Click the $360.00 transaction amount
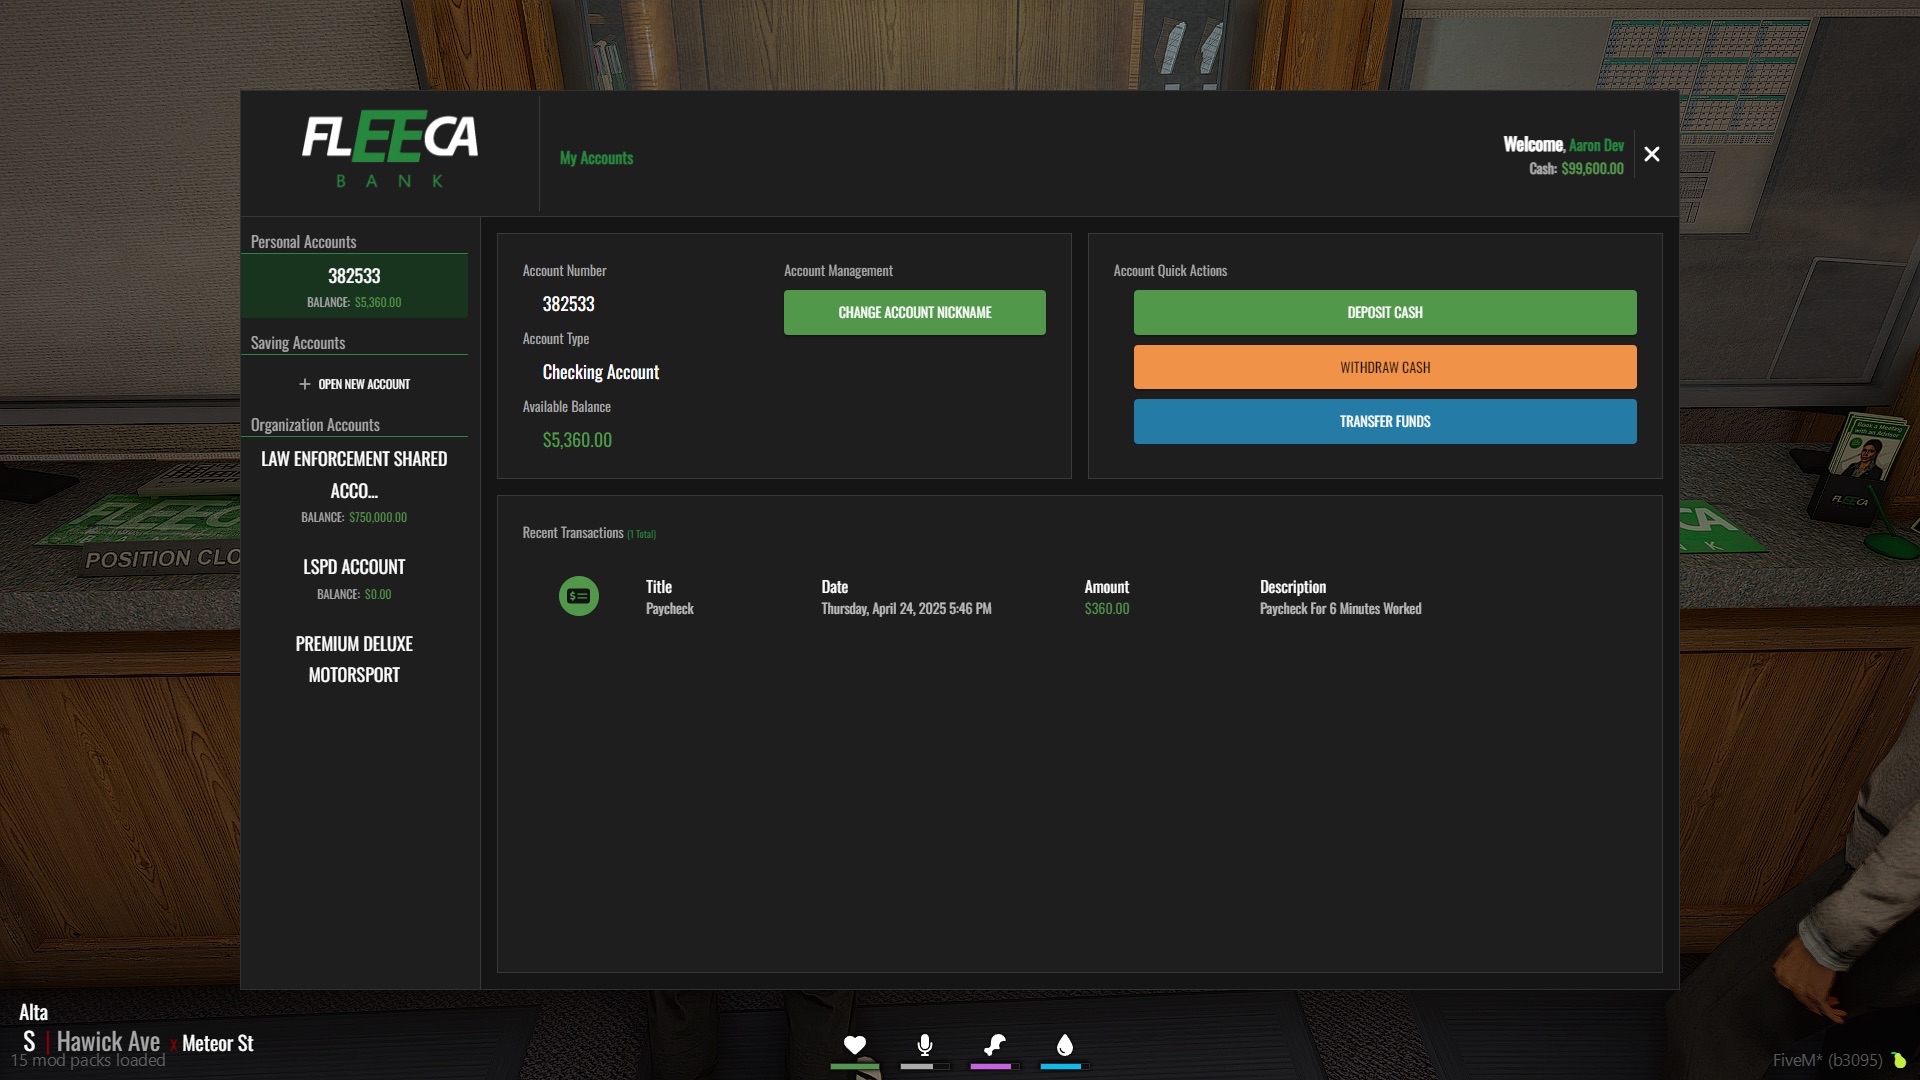 (x=1107, y=609)
